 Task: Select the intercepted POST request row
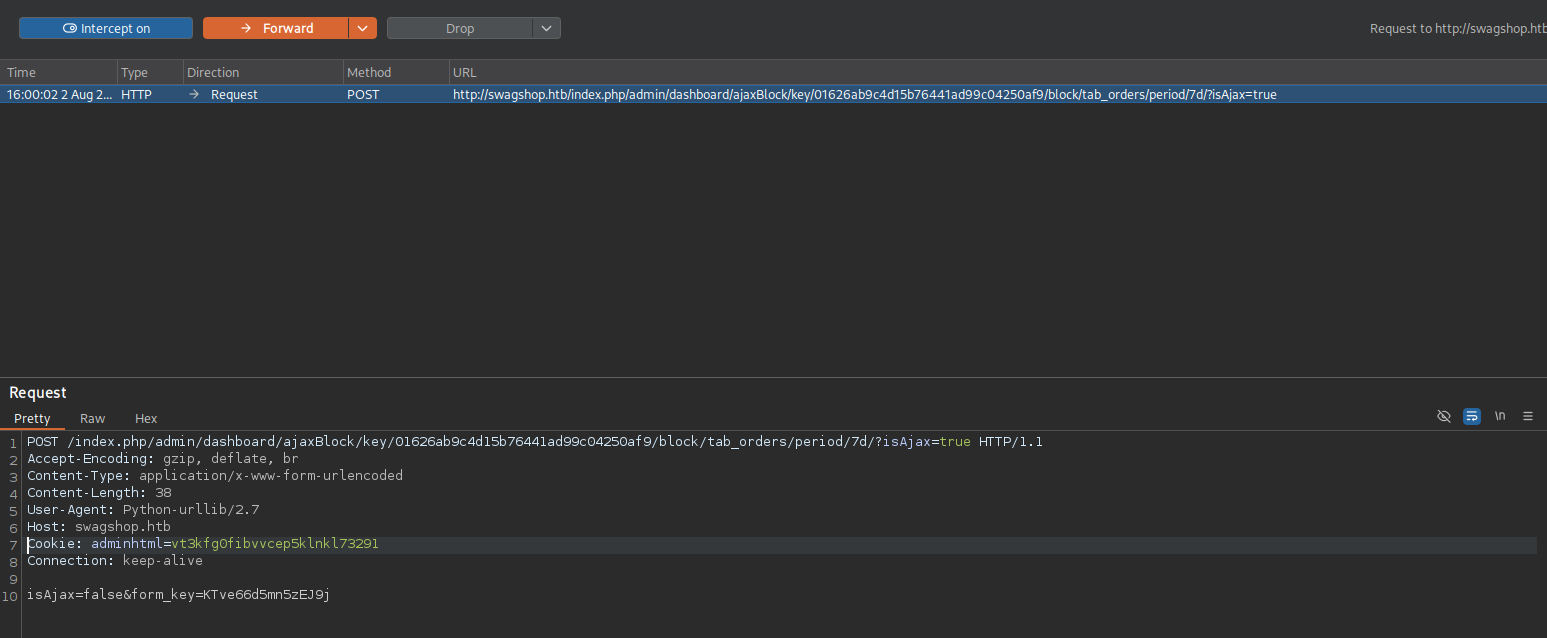click(700, 94)
